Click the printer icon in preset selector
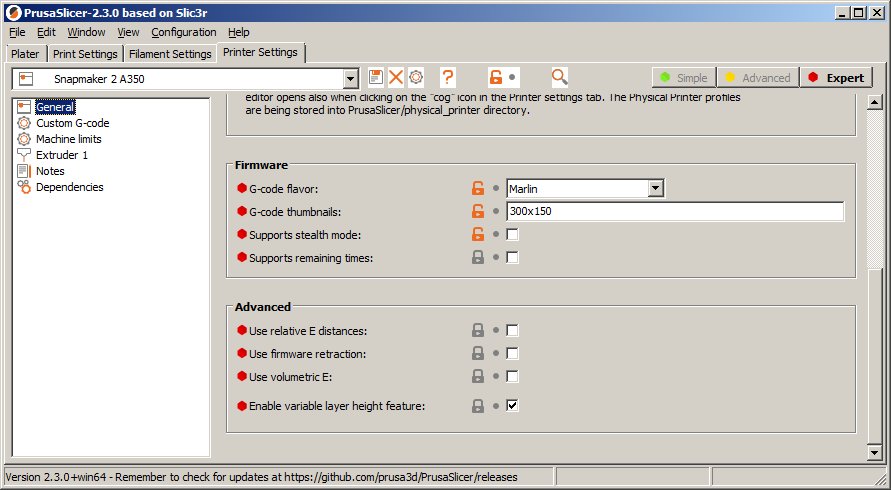 27,79
